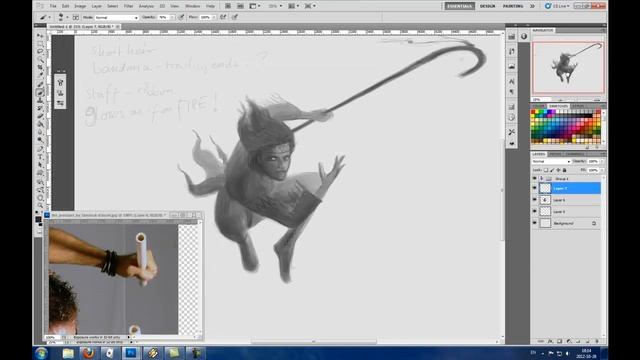Open the brush-shaped icon below Tool Presets
The image size is (640, 360).
(511, 143)
